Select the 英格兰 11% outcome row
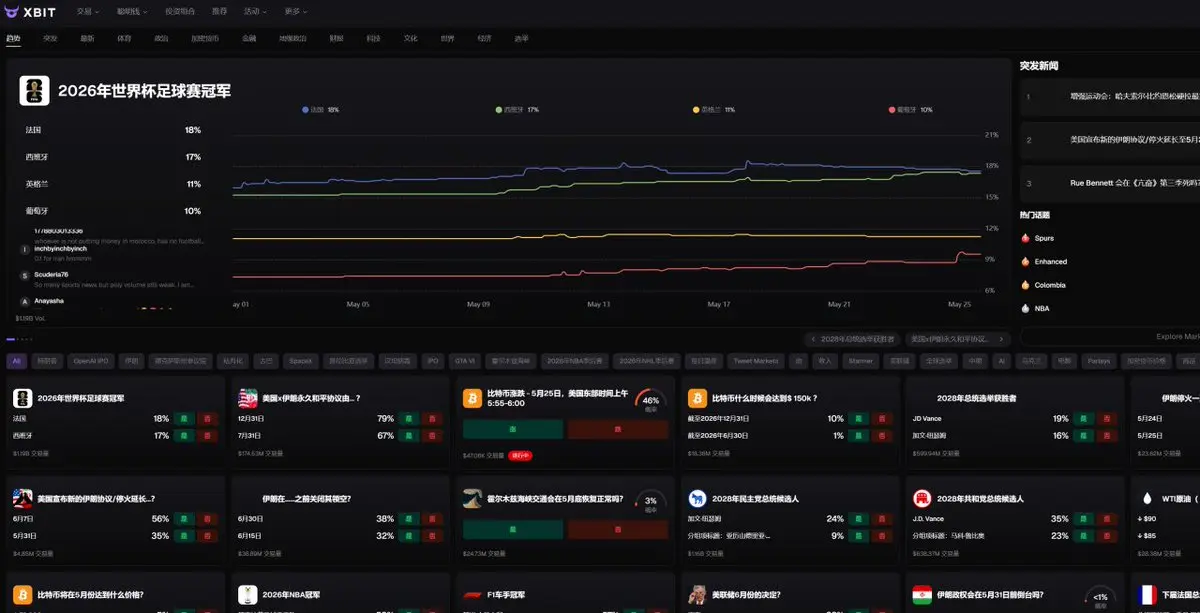The height and width of the screenshot is (613, 1200). point(113,184)
